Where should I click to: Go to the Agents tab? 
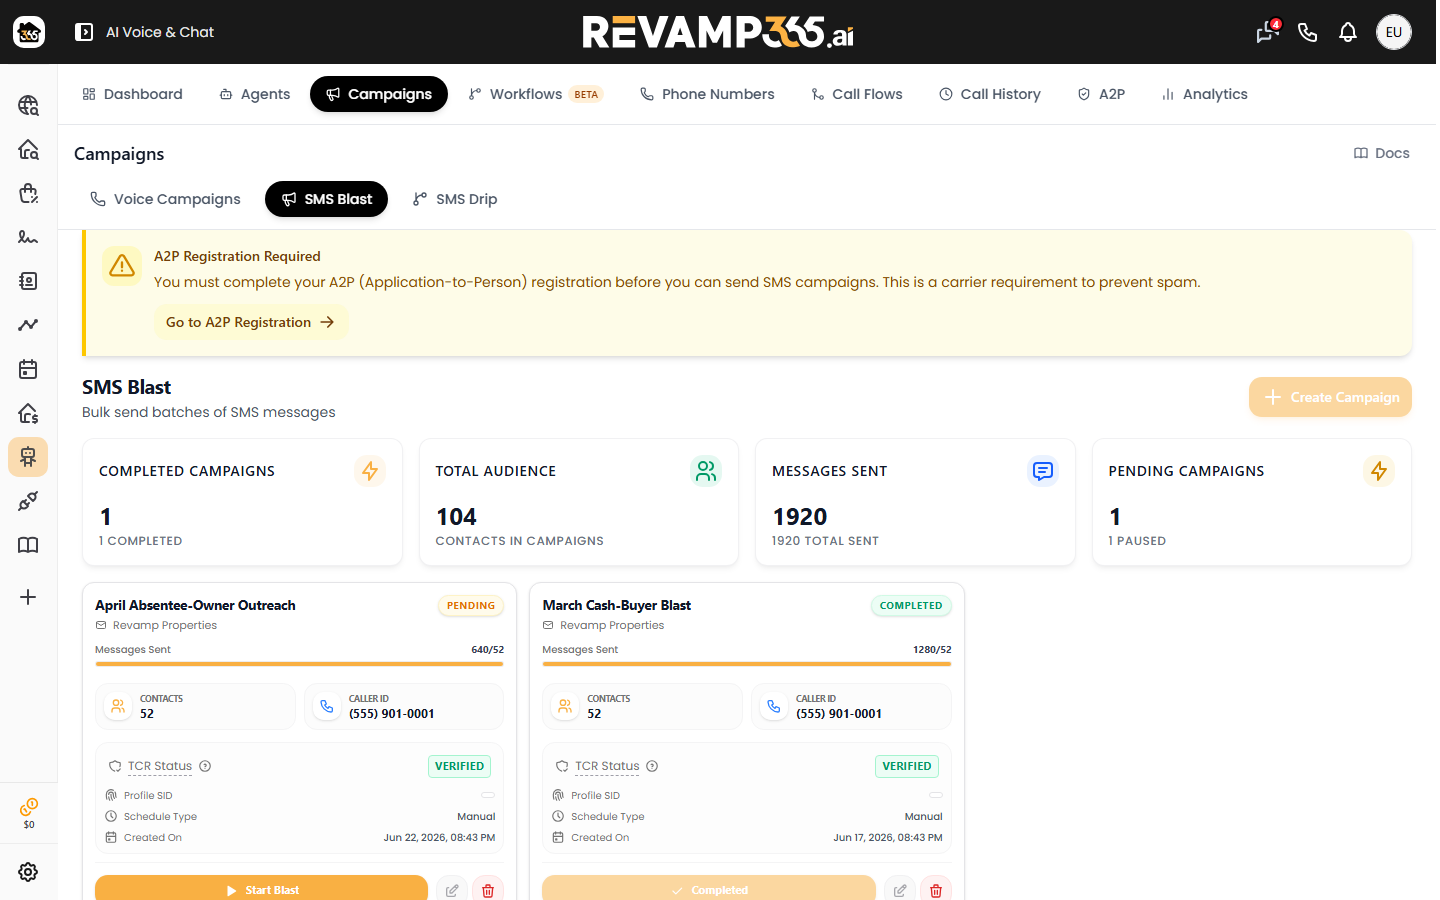(x=255, y=94)
